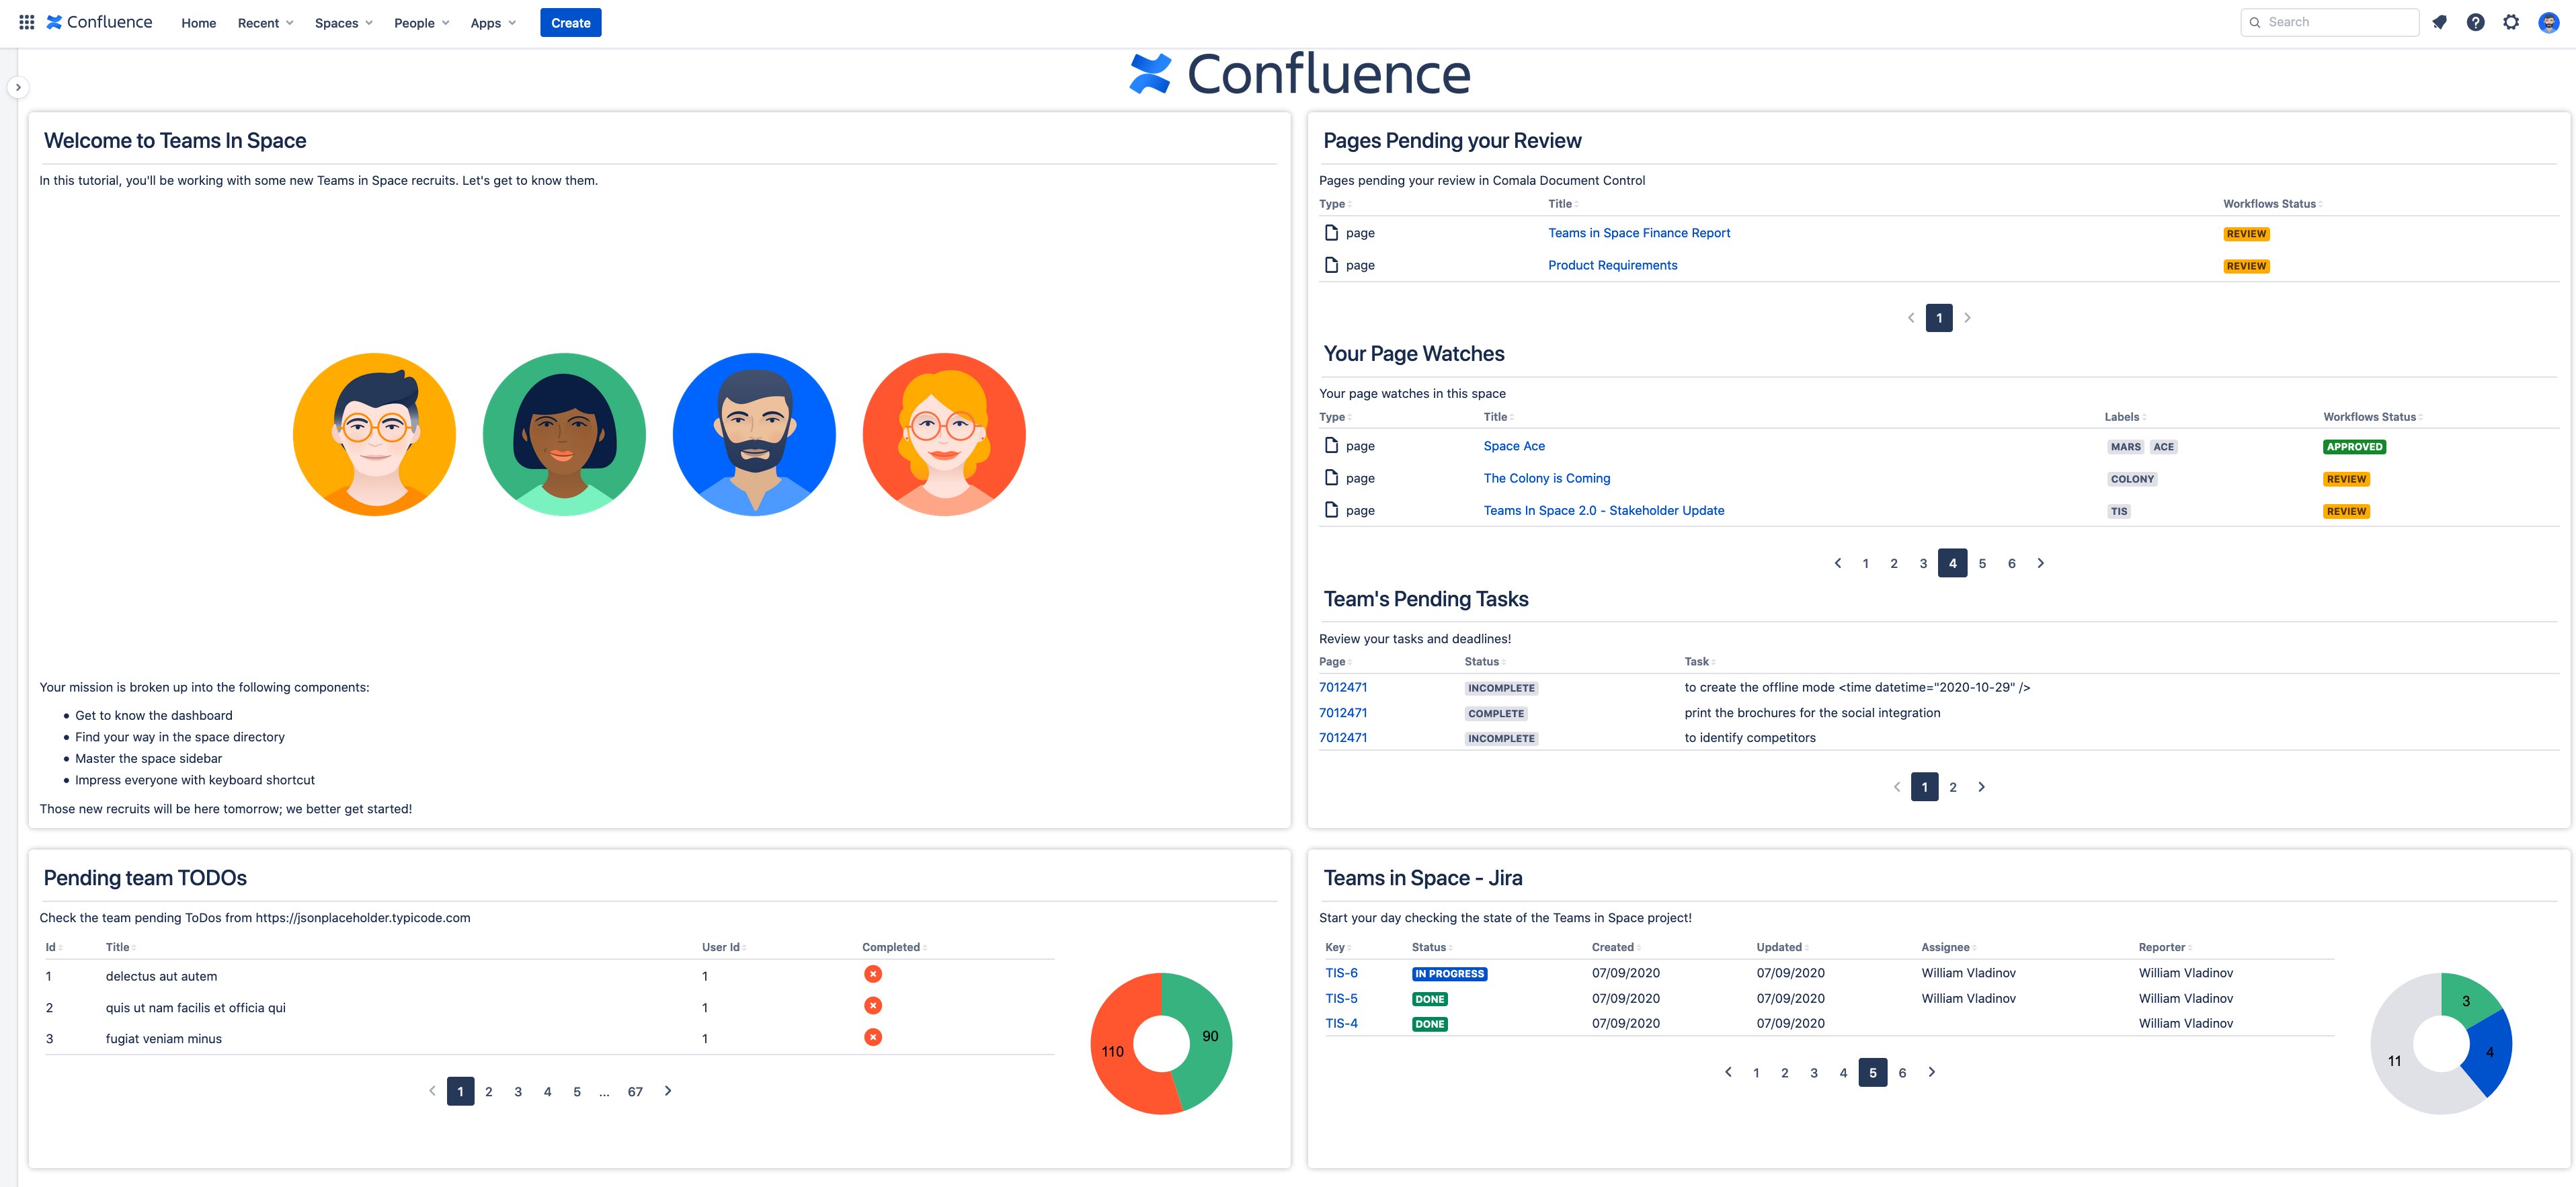The image size is (2576, 1187).
Task: Open the app switcher grid icon
Action: 27,22
